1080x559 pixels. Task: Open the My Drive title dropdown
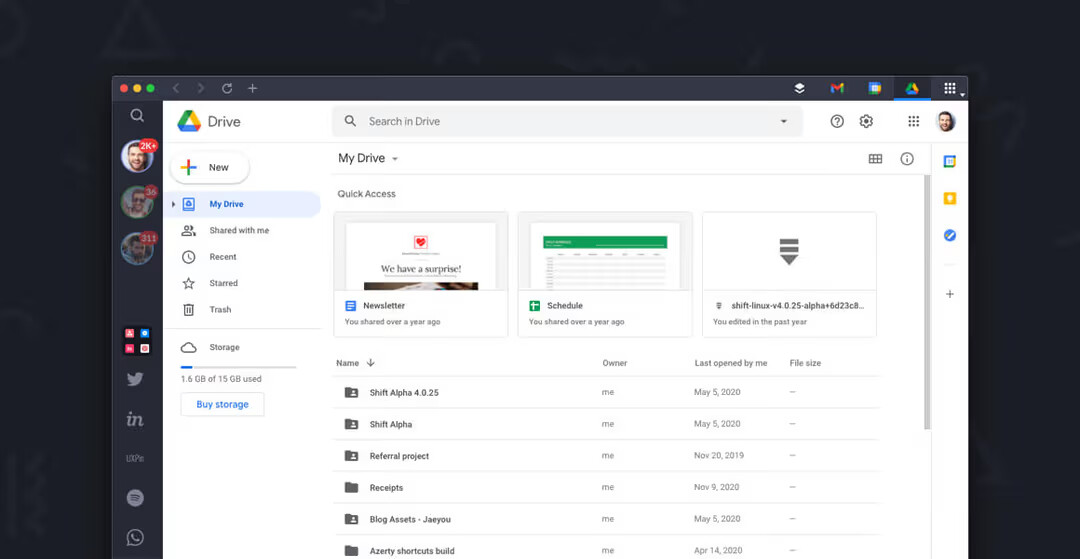pyautogui.click(x=395, y=159)
